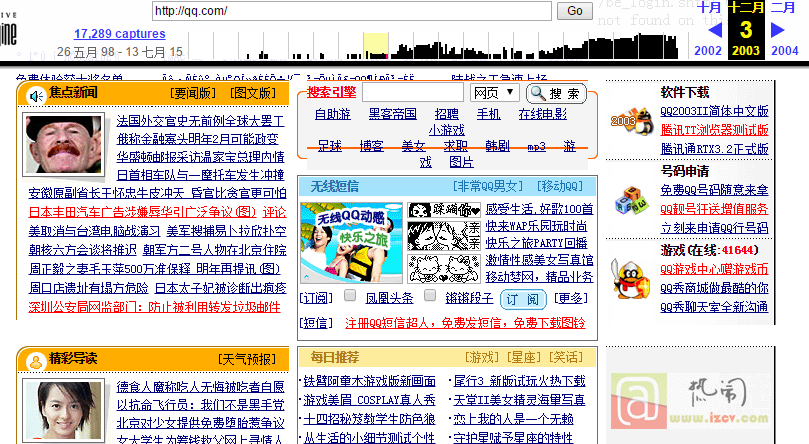Open the QQ2003II简体中文版 download link
The height and width of the screenshot is (444, 809).
pos(715,111)
